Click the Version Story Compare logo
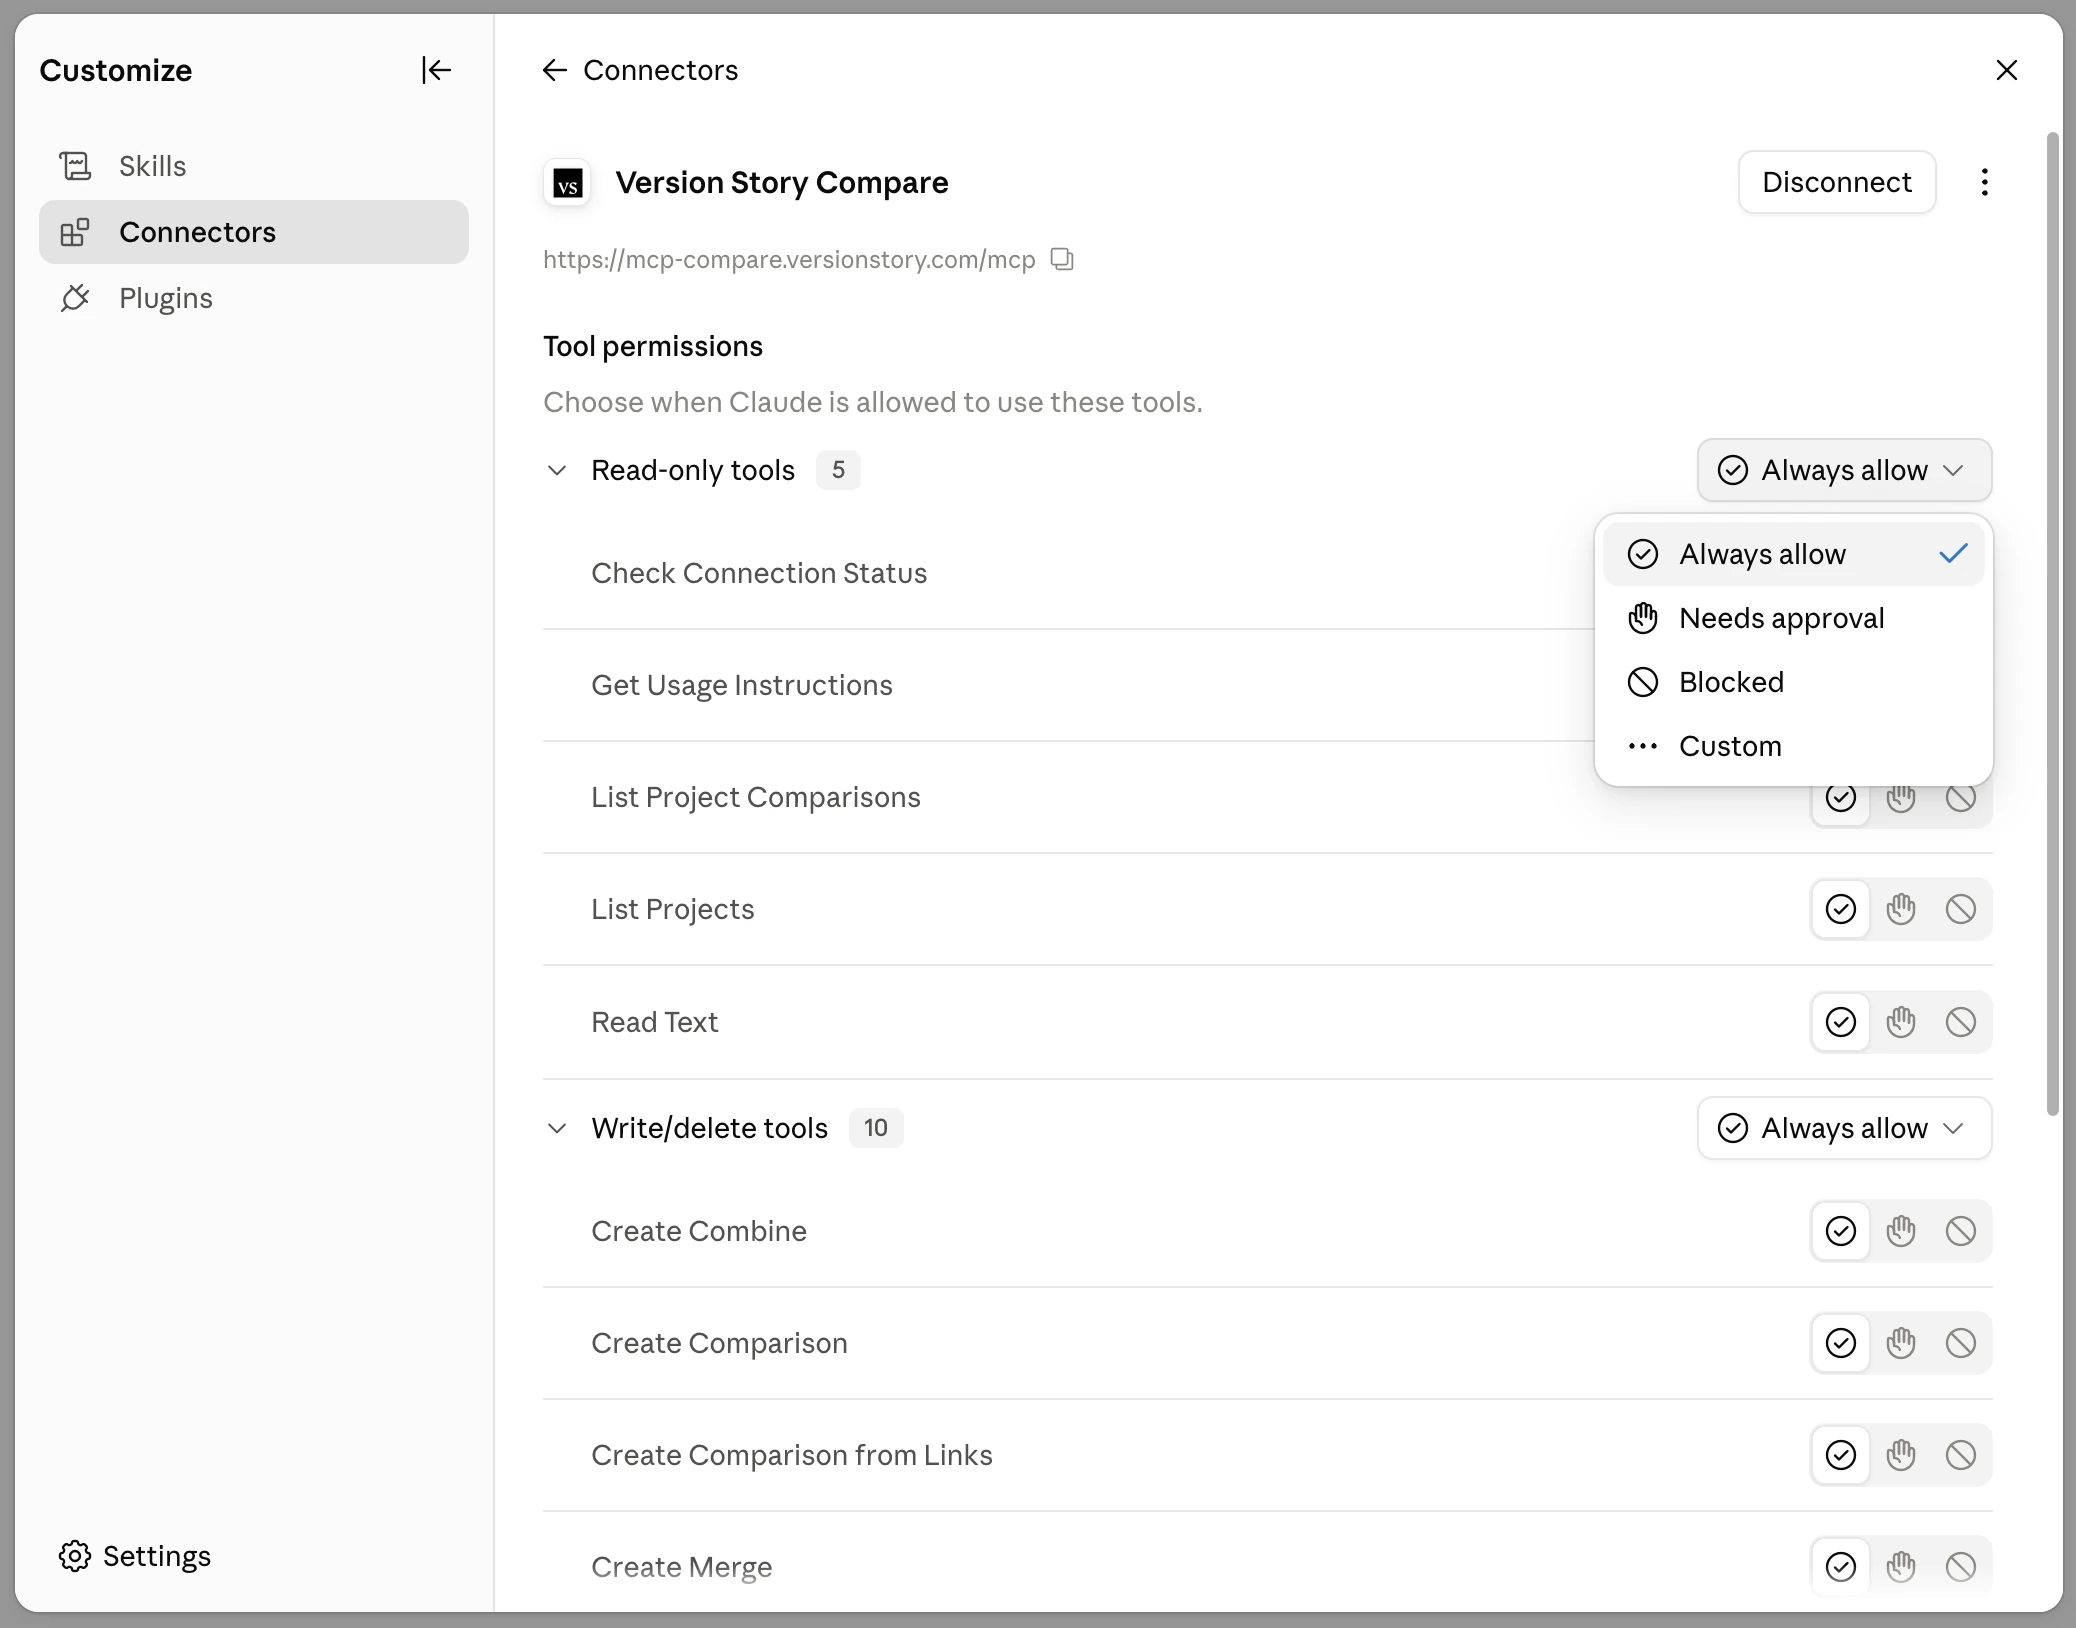 [x=568, y=183]
